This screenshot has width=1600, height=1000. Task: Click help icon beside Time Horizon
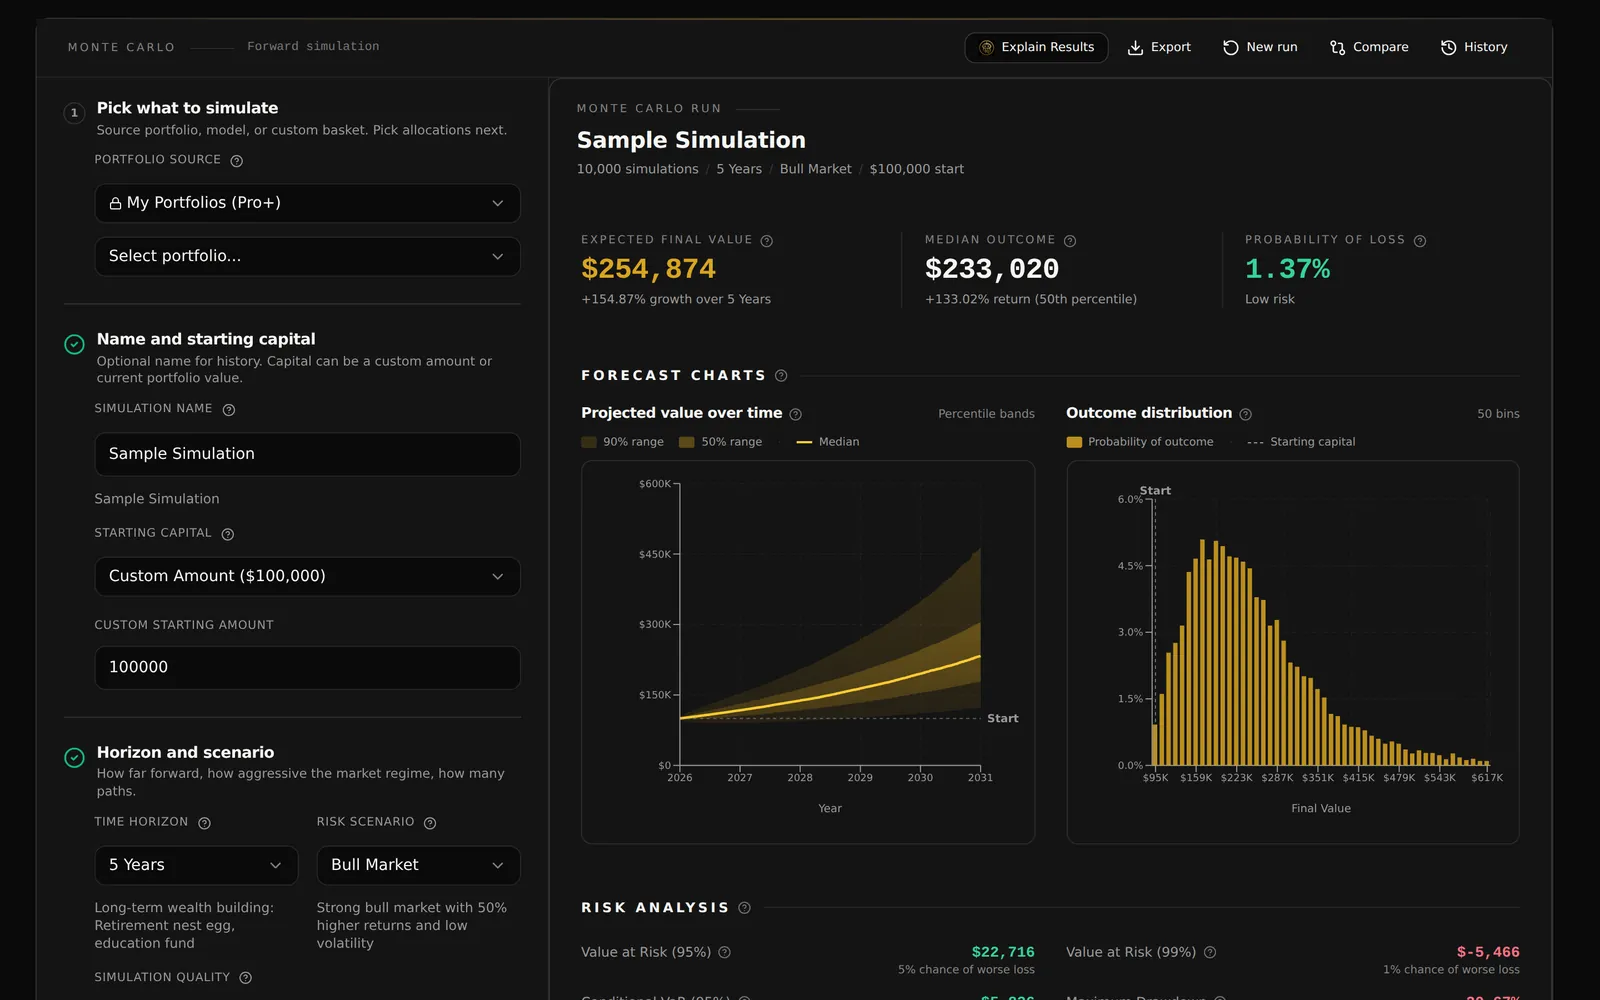tap(205, 823)
